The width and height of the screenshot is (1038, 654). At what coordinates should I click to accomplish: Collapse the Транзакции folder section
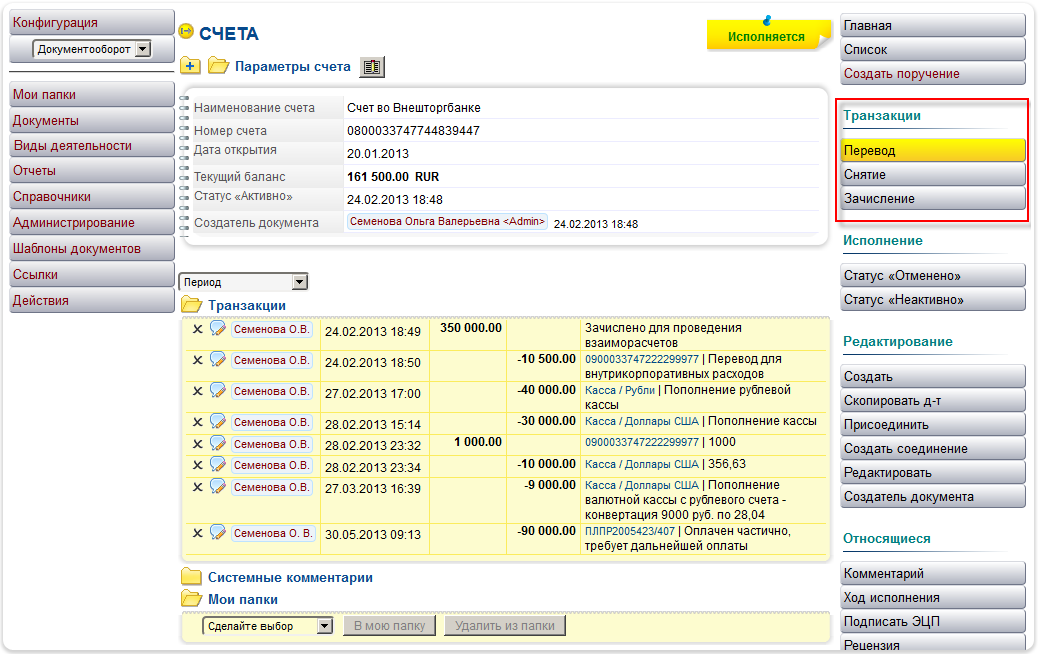[191, 305]
